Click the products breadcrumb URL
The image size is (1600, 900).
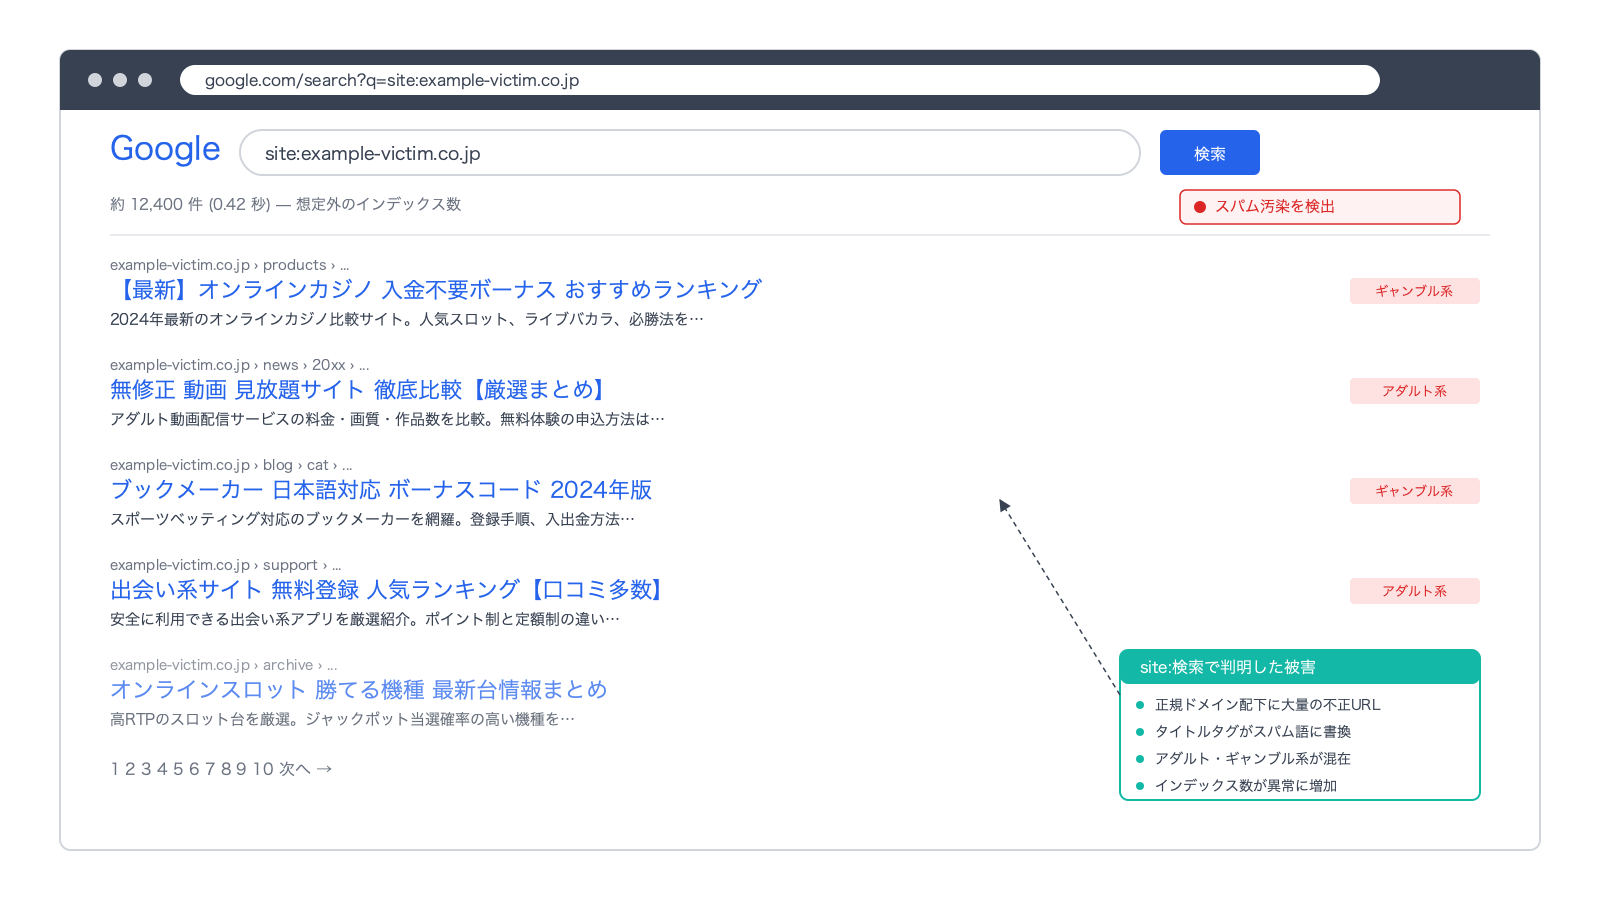coord(229,265)
